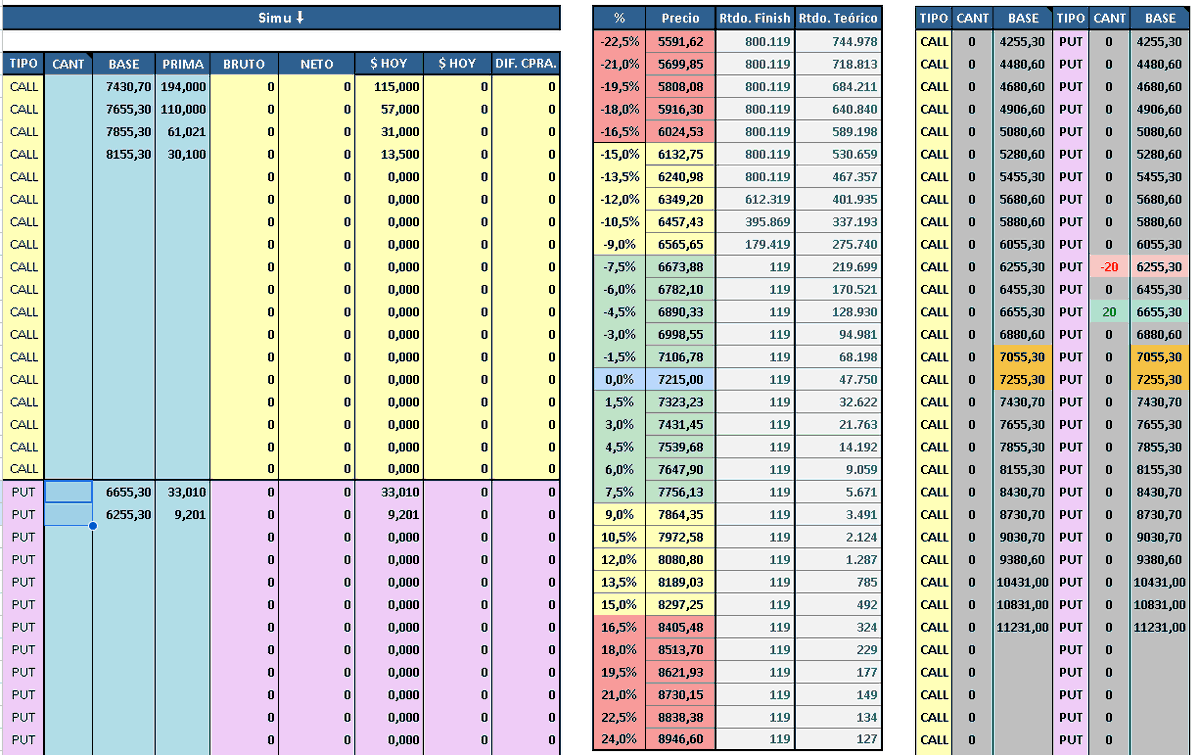This screenshot has width=1200, height=755.
Task: Click the -7,5% percentage cell
Action: click(619, 266)
